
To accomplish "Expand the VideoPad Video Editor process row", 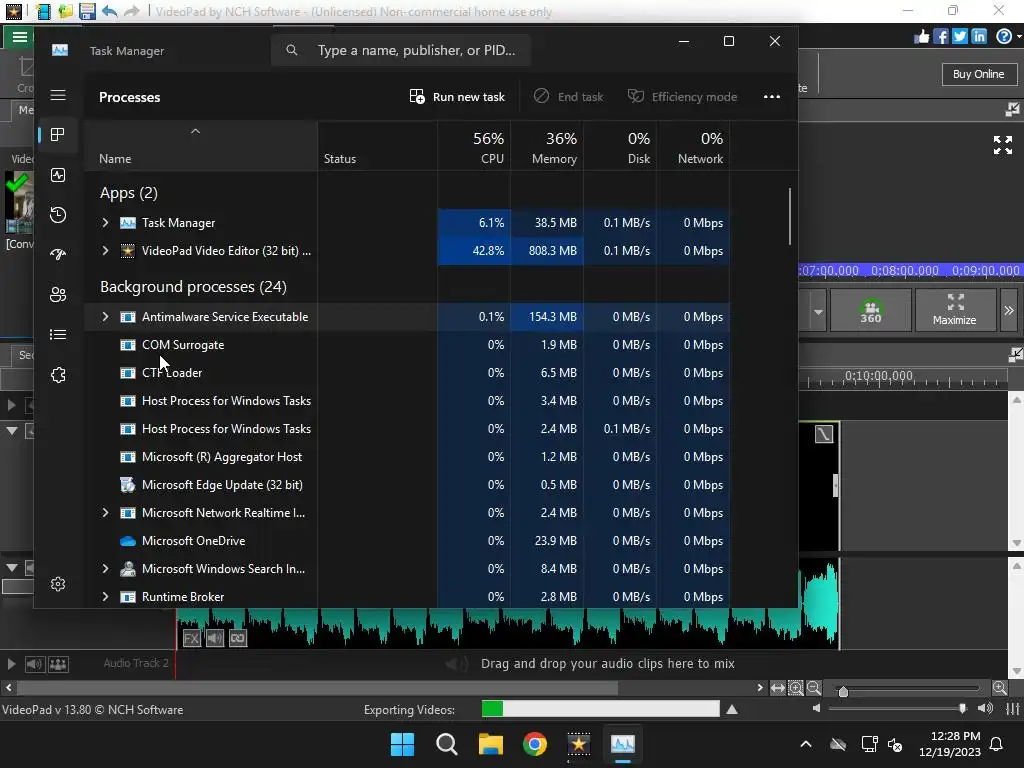I will pos(105,251).
